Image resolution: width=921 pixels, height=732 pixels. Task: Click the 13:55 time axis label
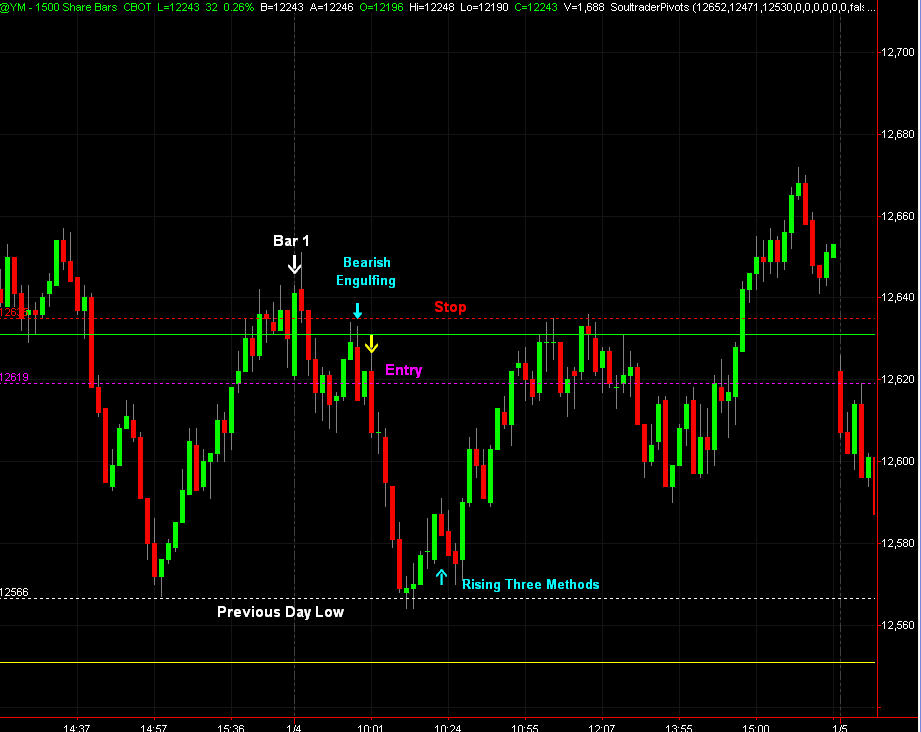point(678,728)
